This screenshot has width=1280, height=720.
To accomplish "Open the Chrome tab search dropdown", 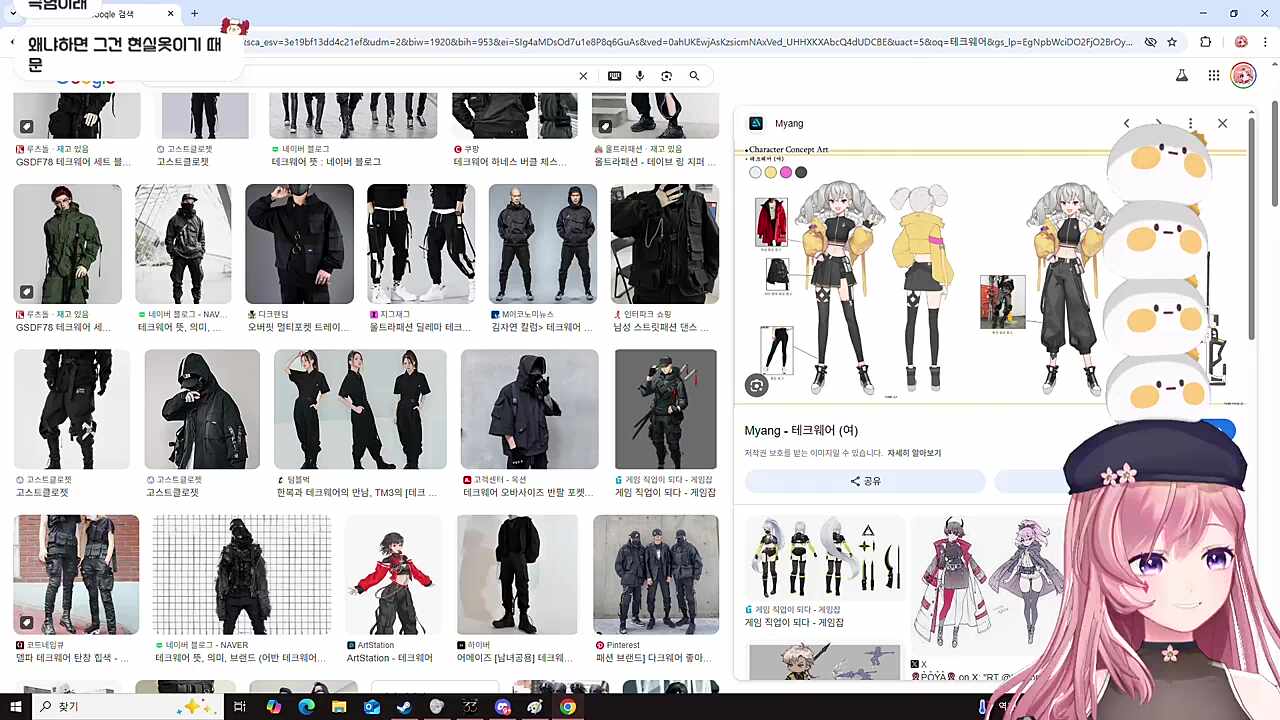I will (x=12, y=13).
